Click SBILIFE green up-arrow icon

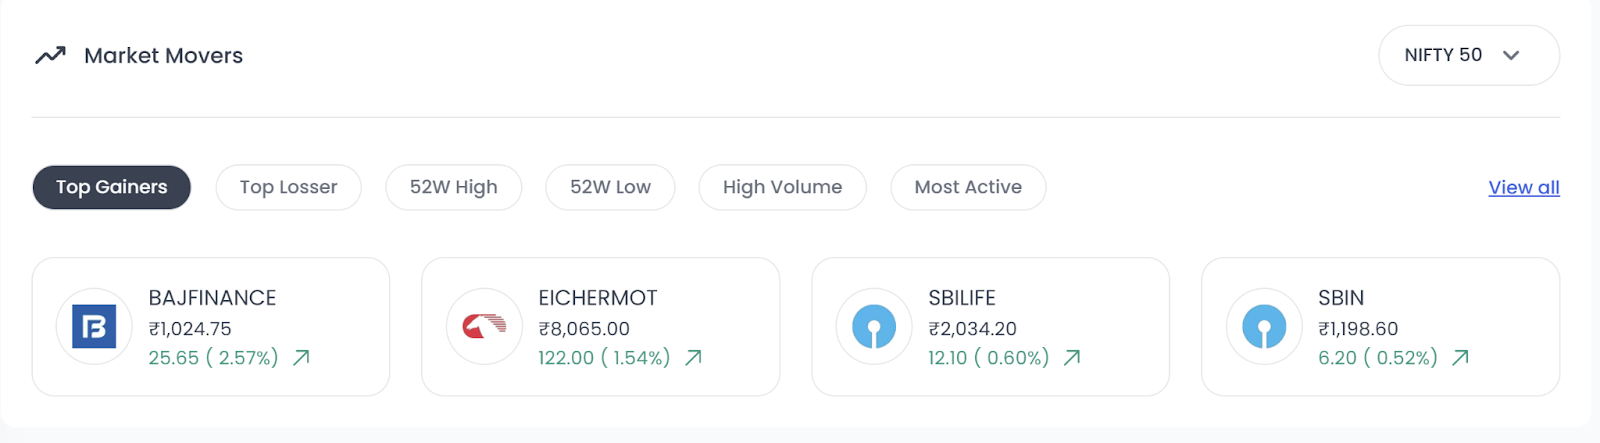pyautogui.click(x=1072, y=357)
